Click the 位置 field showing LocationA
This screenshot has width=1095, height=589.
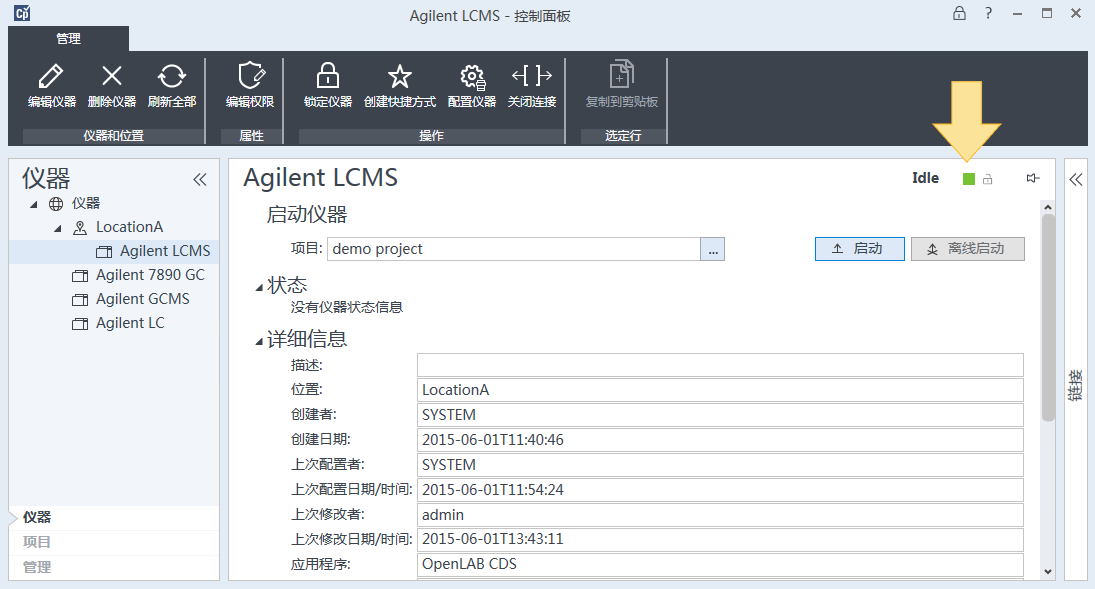[720, 390]
